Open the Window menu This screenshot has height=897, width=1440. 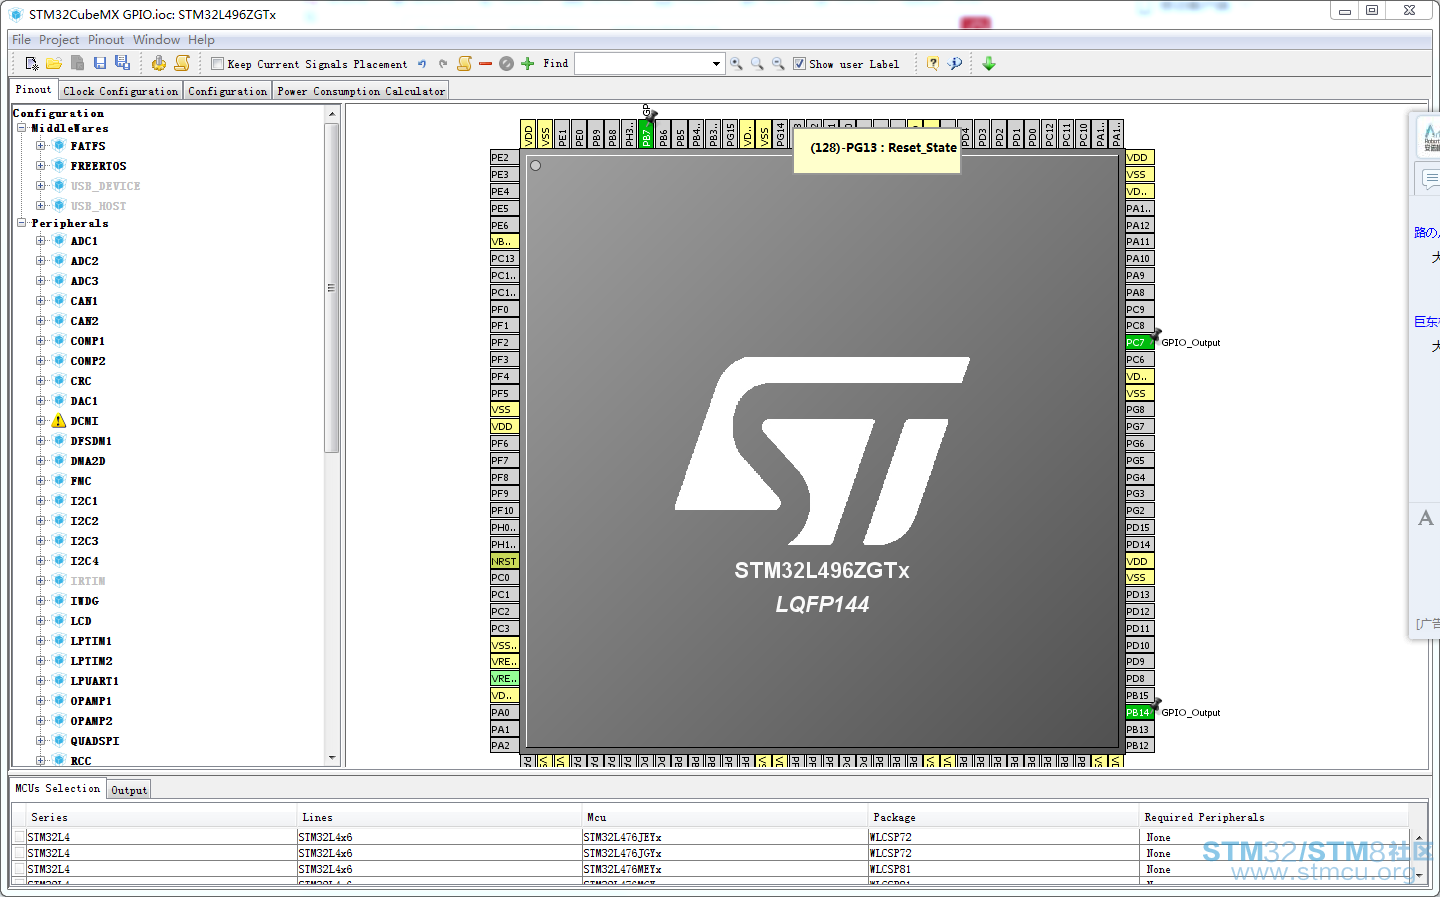[x=157, y=40]
